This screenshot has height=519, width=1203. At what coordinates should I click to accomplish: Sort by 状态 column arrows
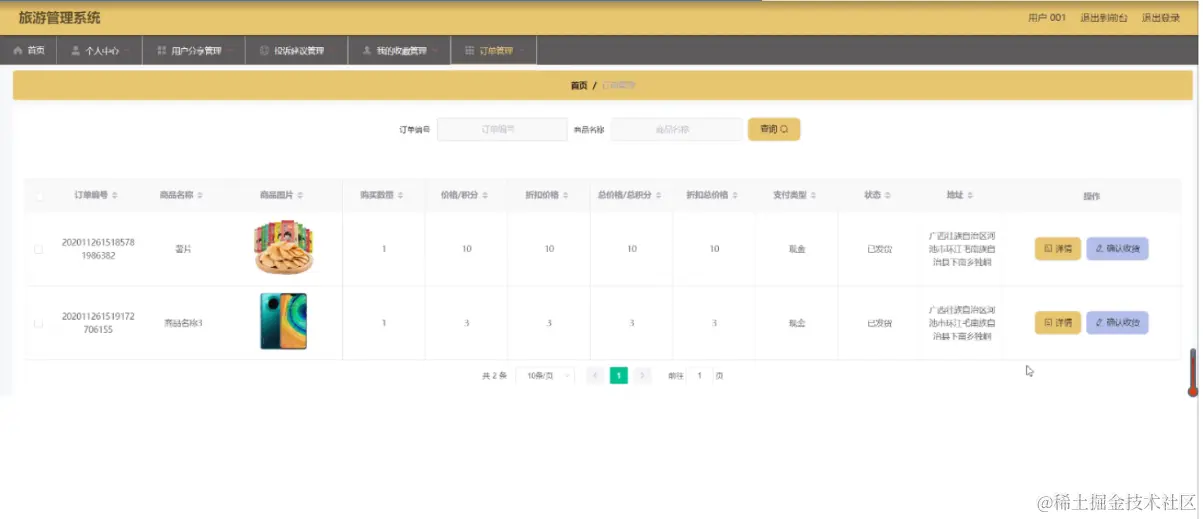888,195
